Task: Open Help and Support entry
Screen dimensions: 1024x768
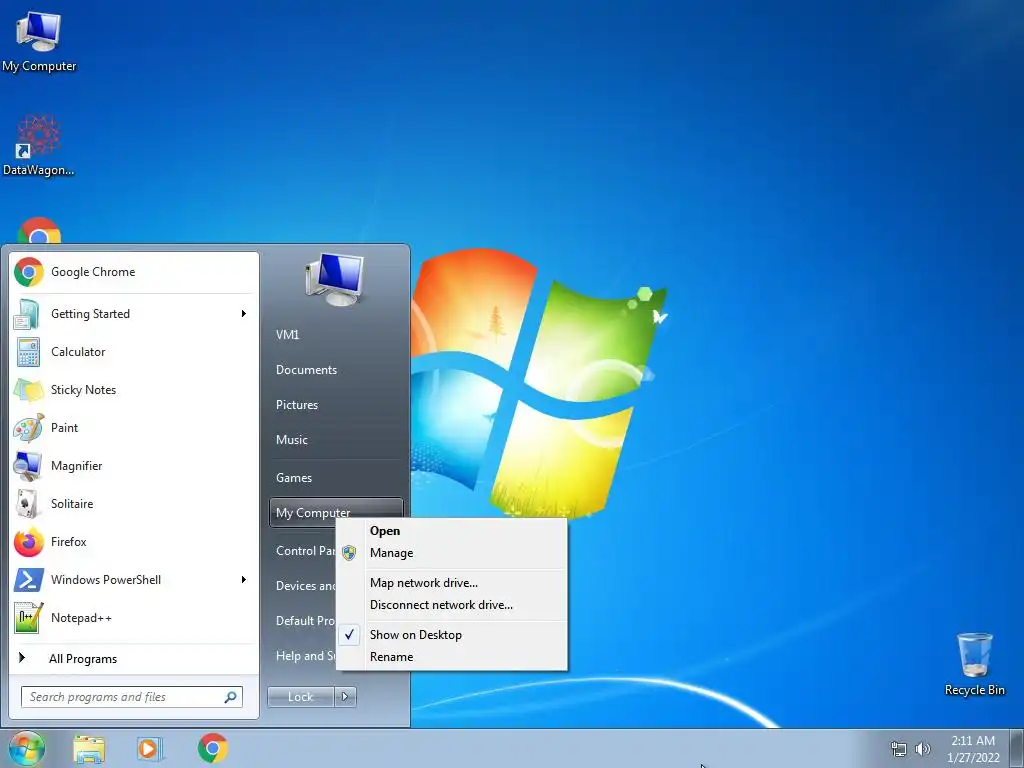Action: pos(305,656)
